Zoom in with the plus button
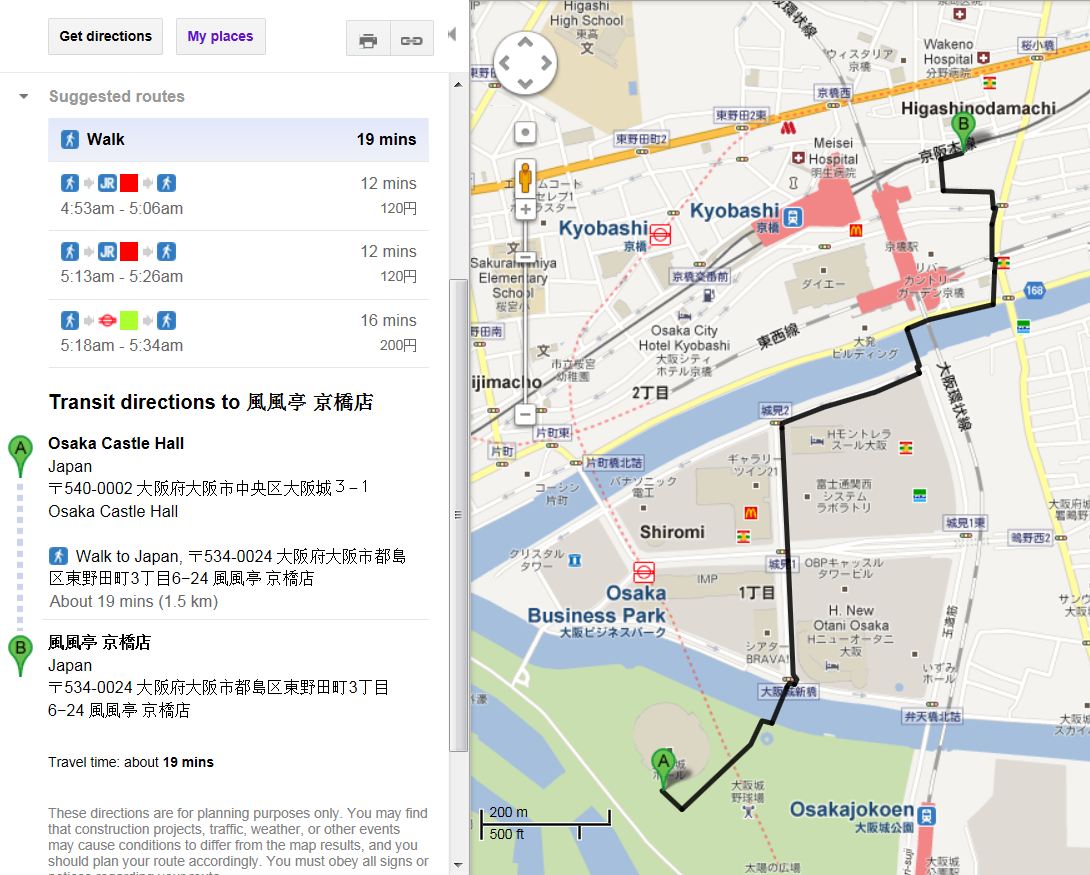 point(525,209)
